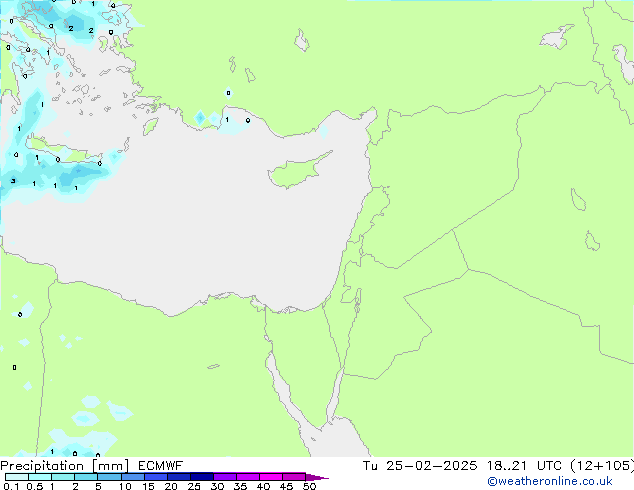Click the 'ECMWF' model label
The image size is (634, 490).
(160, 466)
